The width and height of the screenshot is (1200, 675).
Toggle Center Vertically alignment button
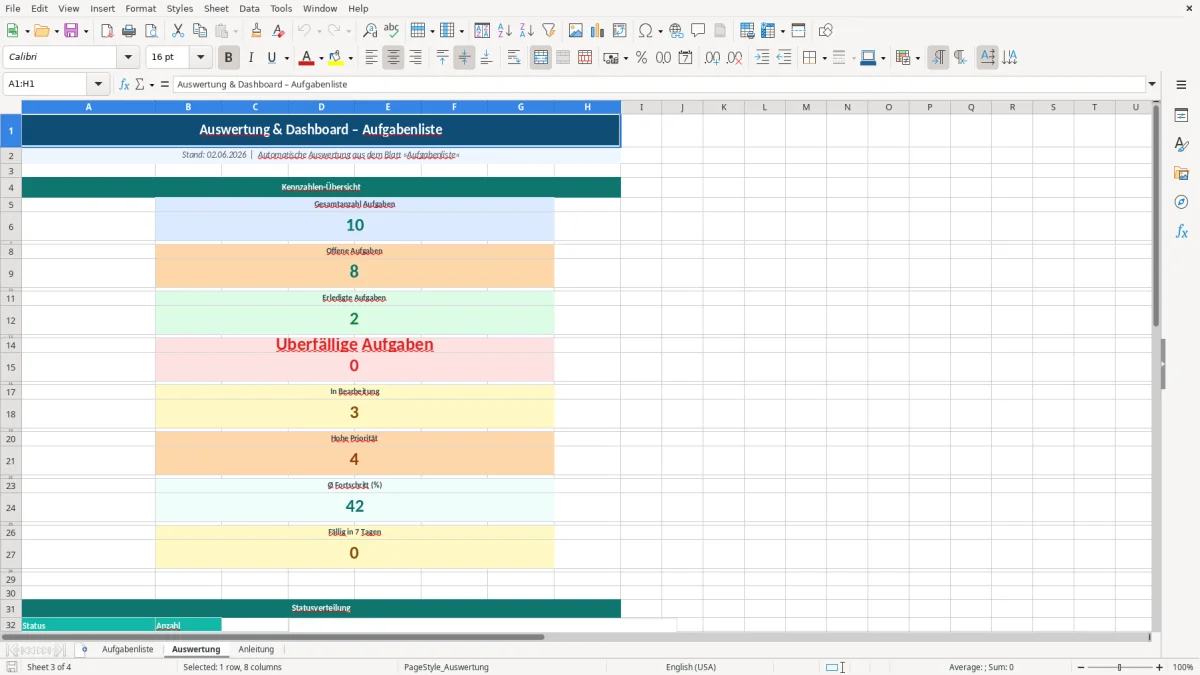click(x=464, y=58)
